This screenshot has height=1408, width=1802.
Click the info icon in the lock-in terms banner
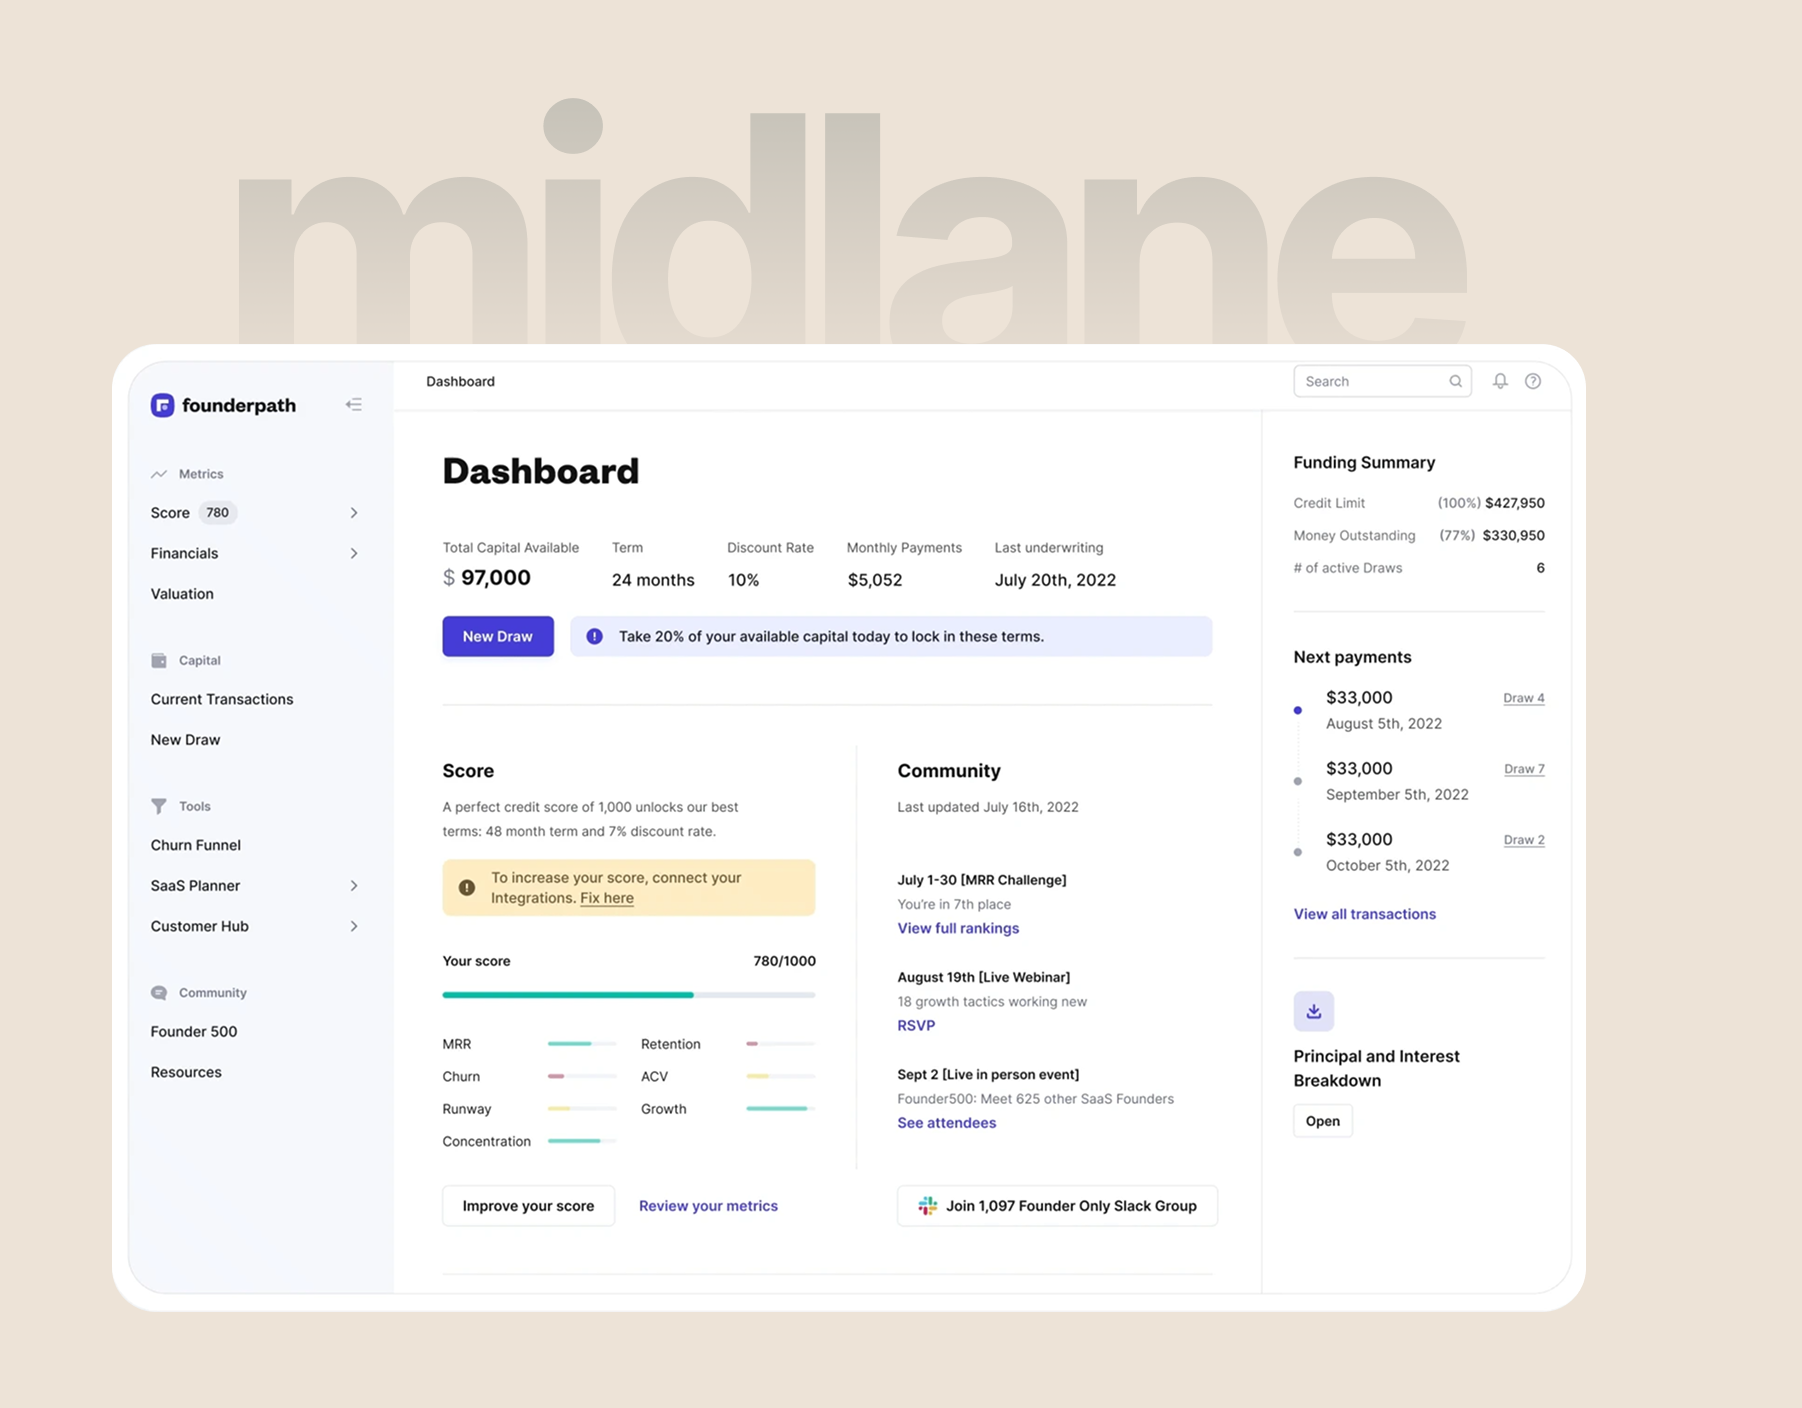click(594, 636)
